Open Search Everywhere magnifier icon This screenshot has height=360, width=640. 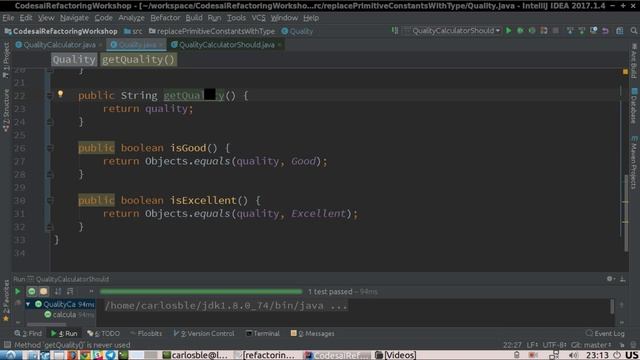coord(633,31)
